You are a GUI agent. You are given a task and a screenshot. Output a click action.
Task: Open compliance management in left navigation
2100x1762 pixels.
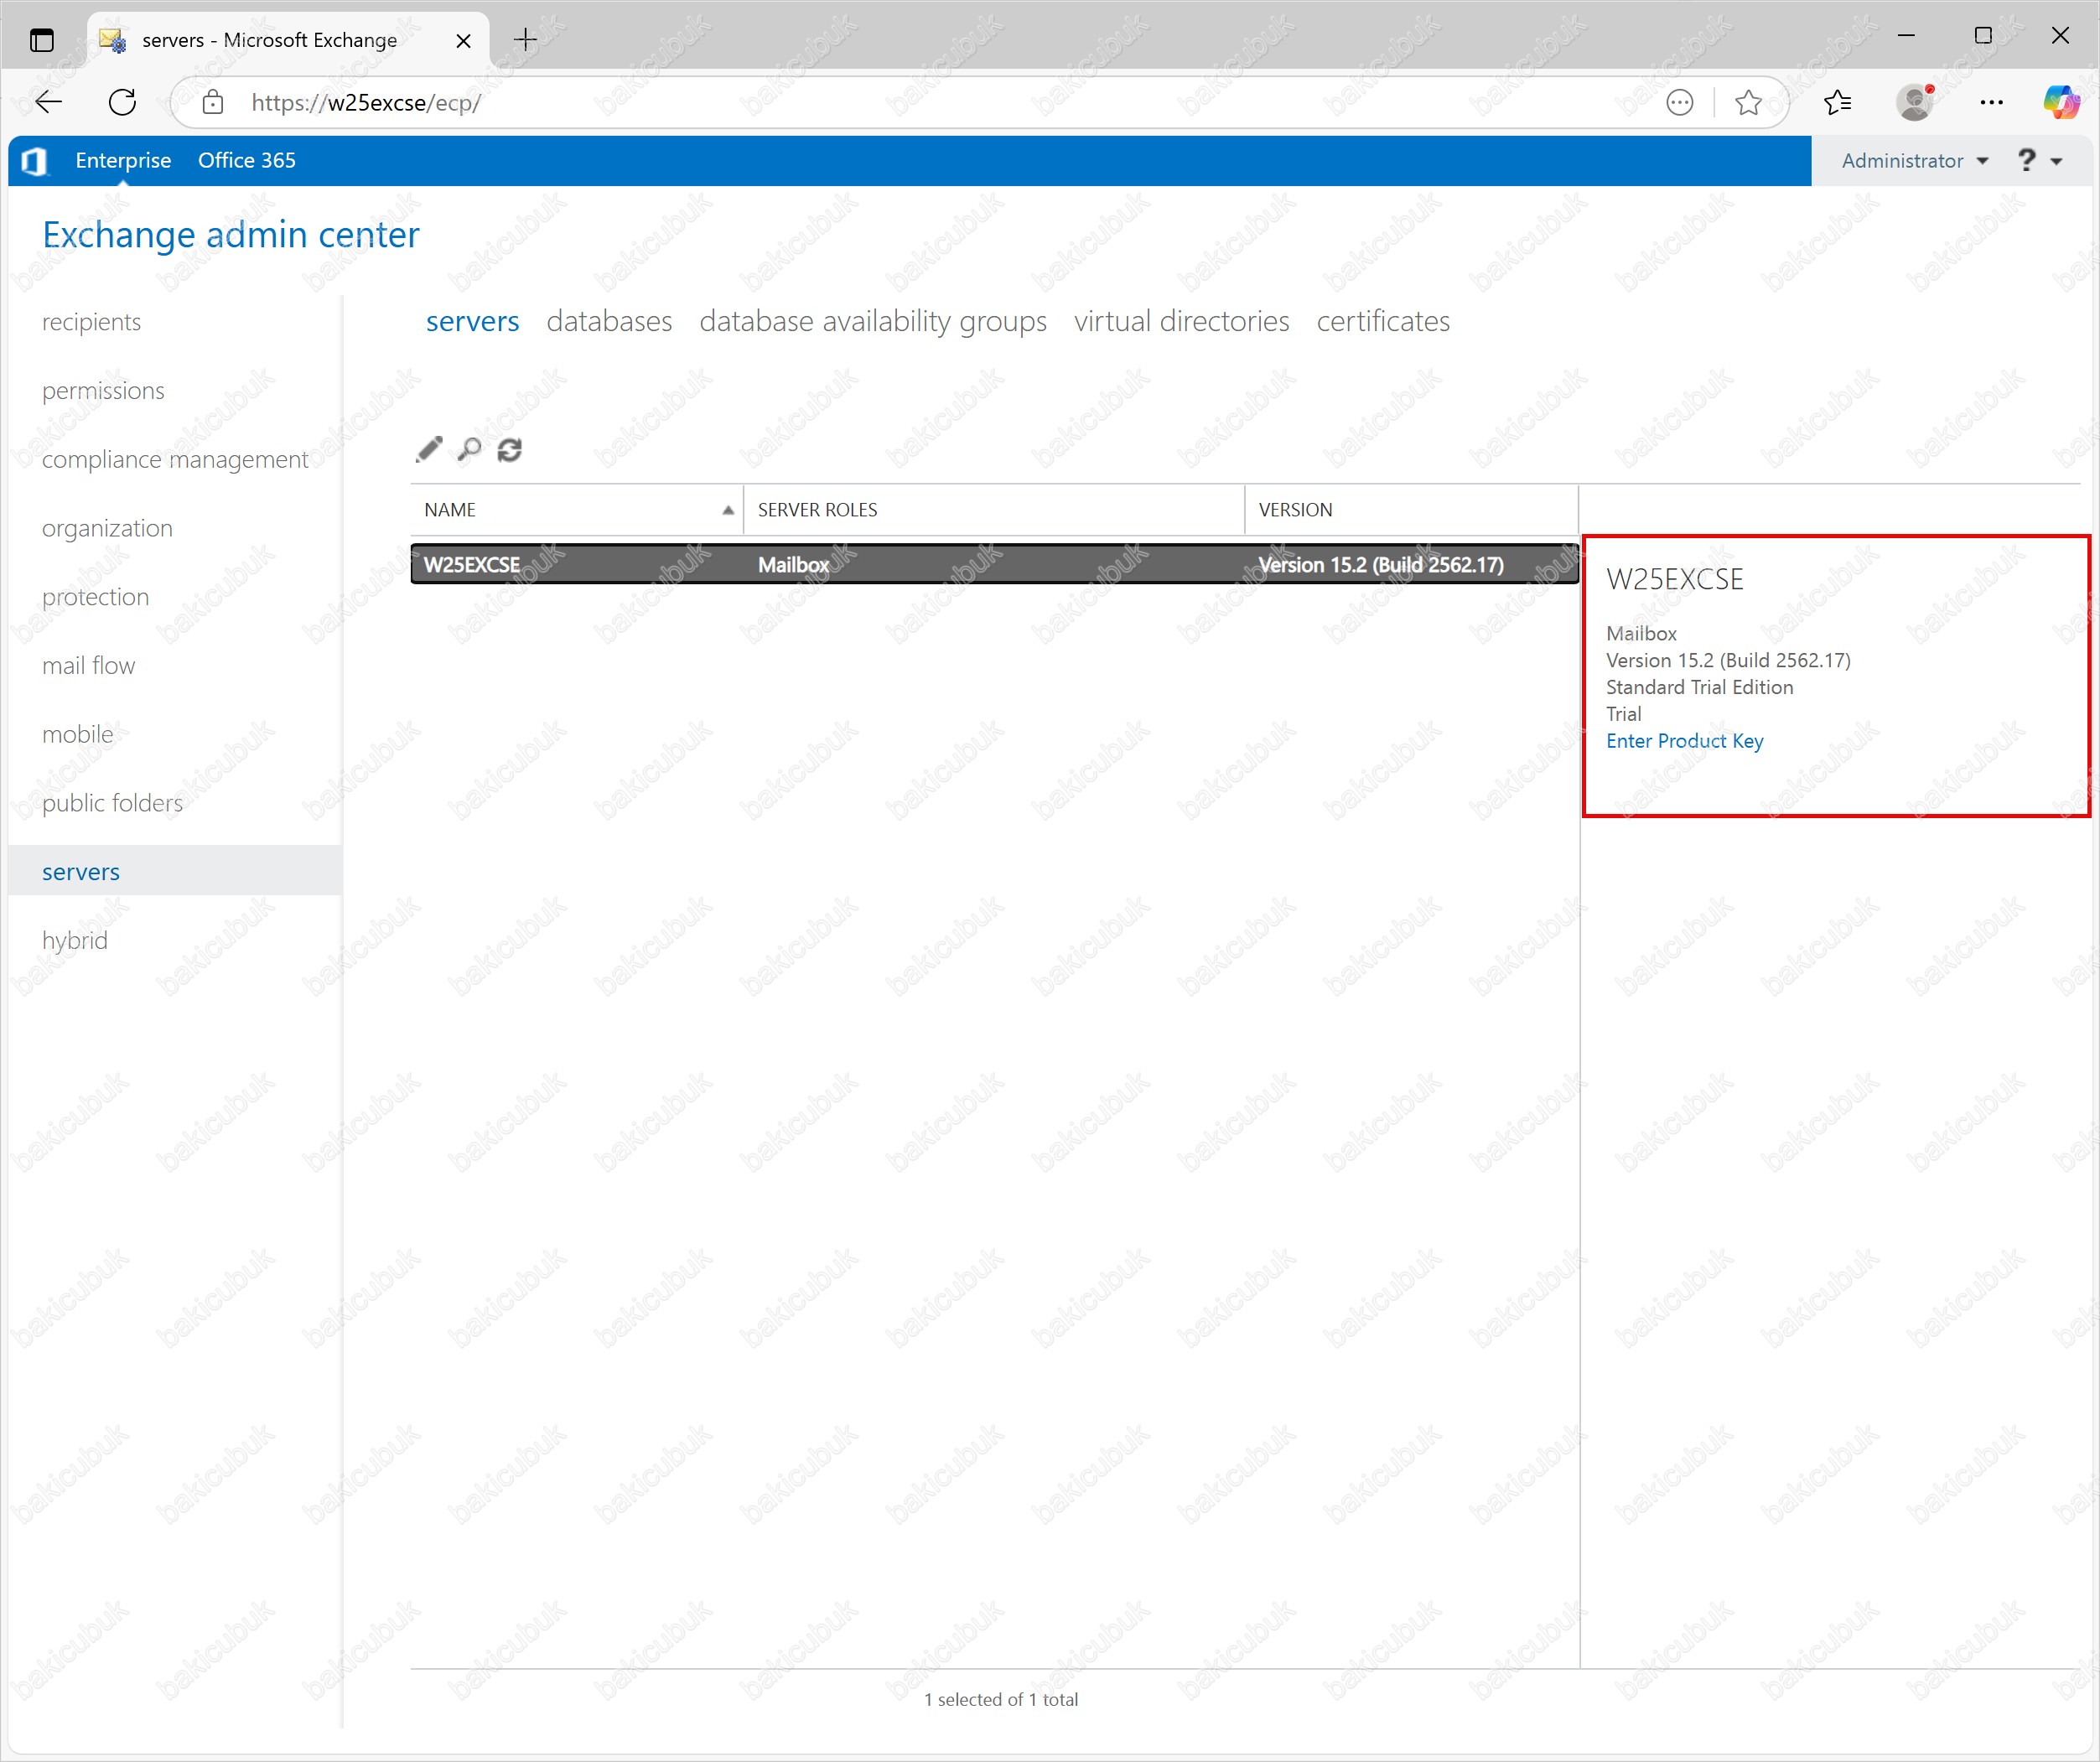[175, 459]
